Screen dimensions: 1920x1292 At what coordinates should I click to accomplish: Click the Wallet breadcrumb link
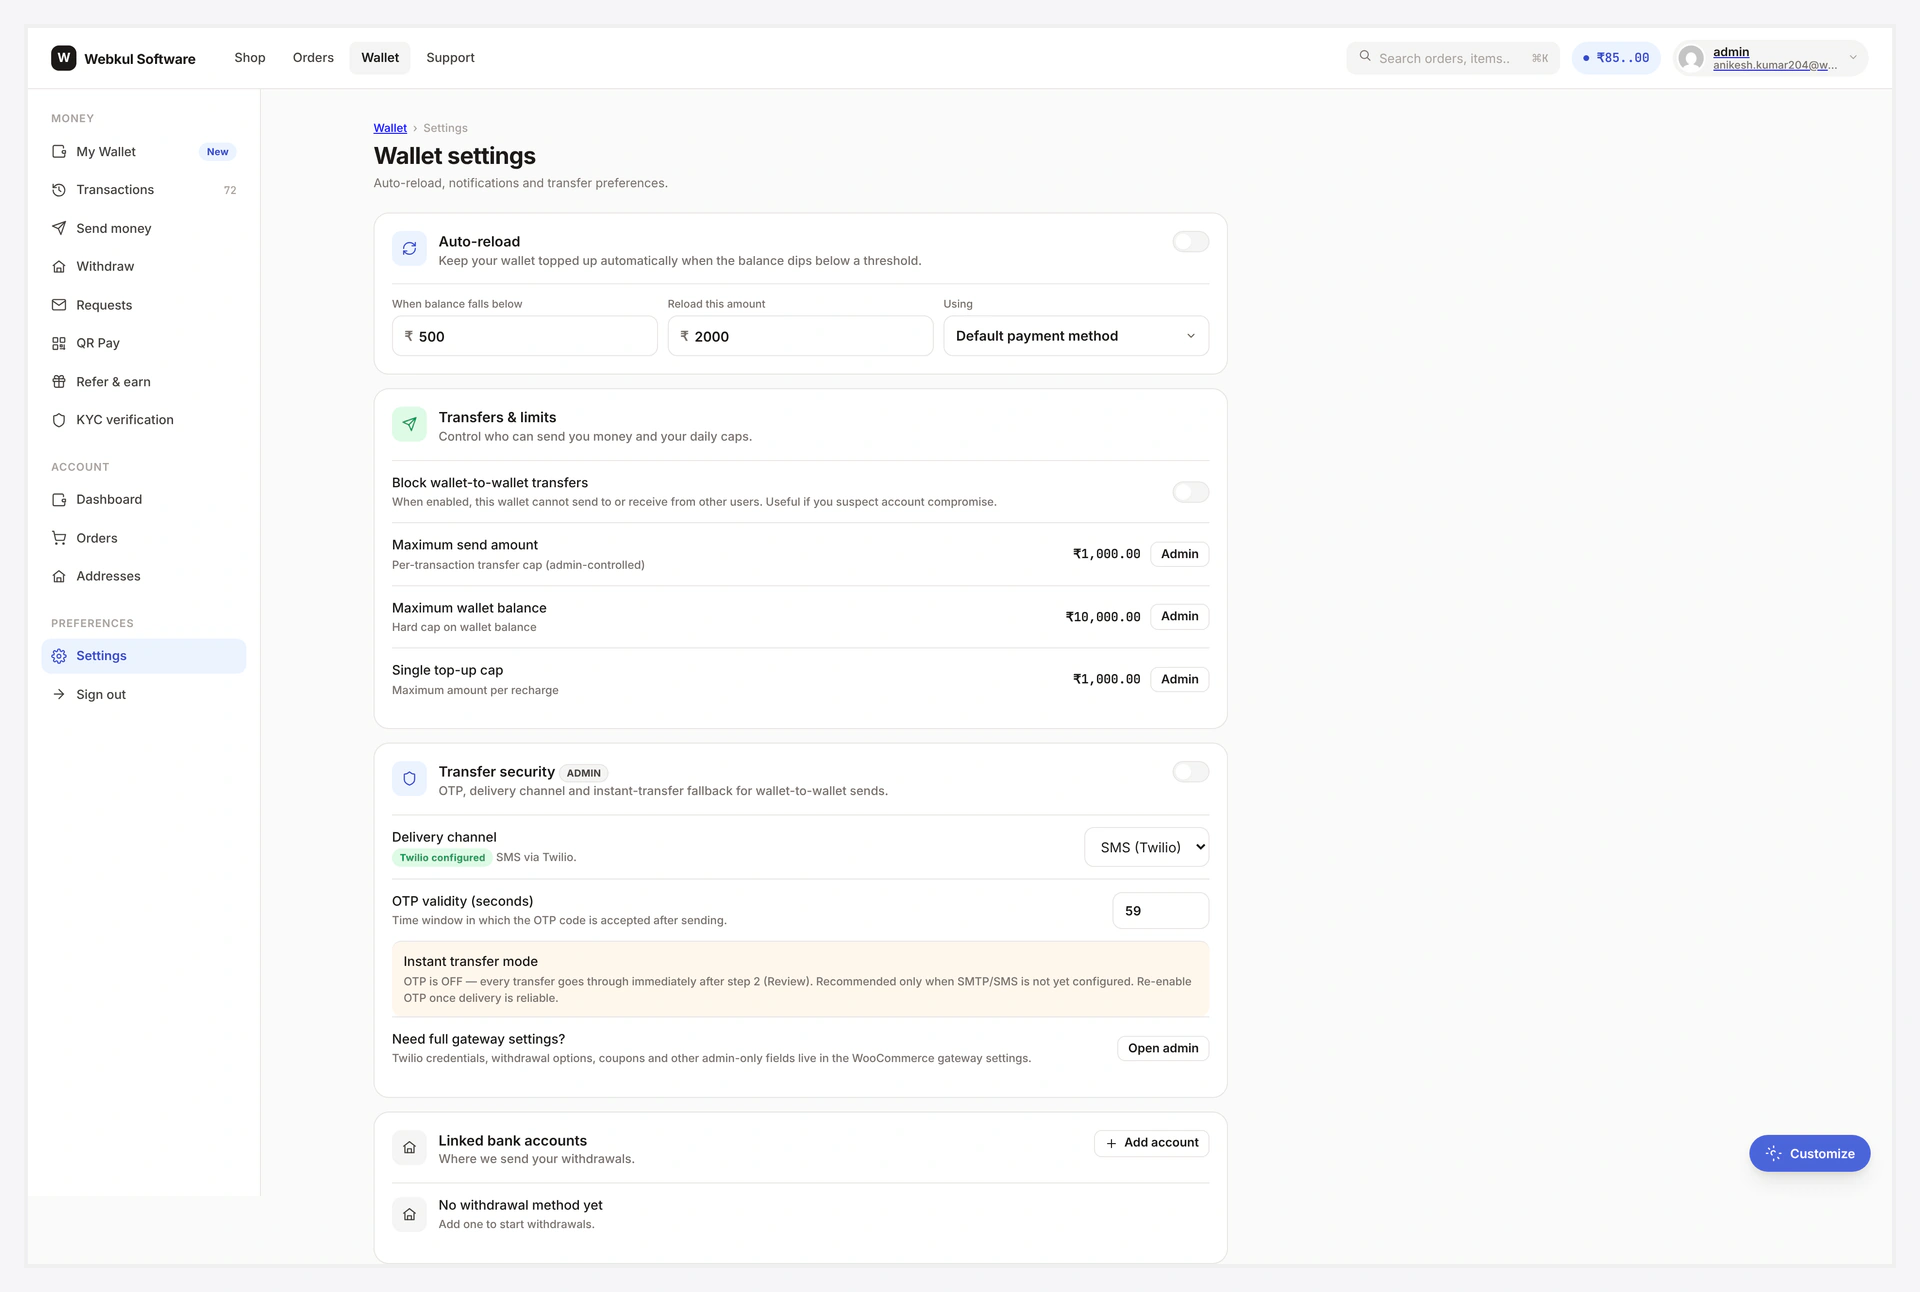click(390, 128)
